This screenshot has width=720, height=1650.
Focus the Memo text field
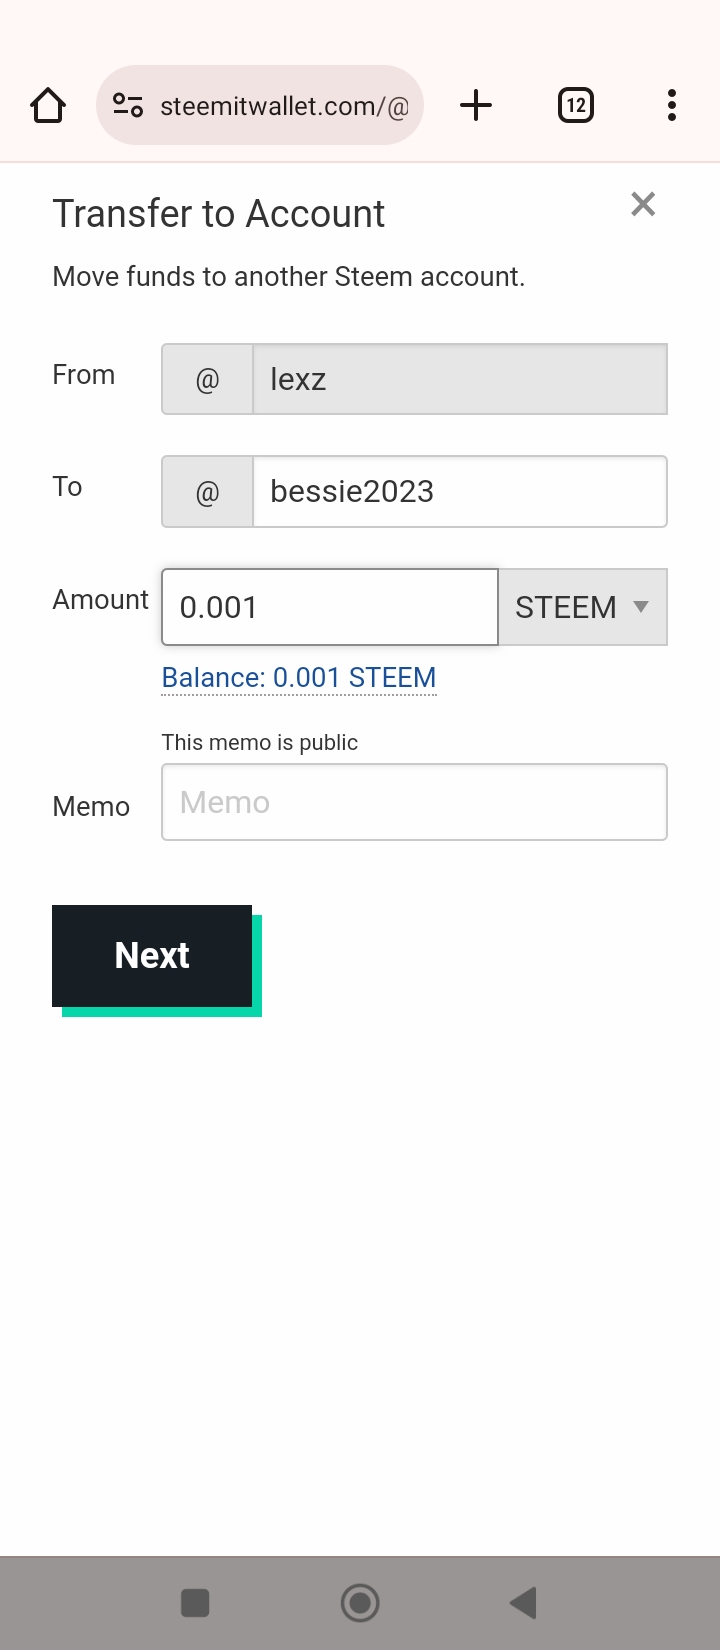click(x=414, y=802)
